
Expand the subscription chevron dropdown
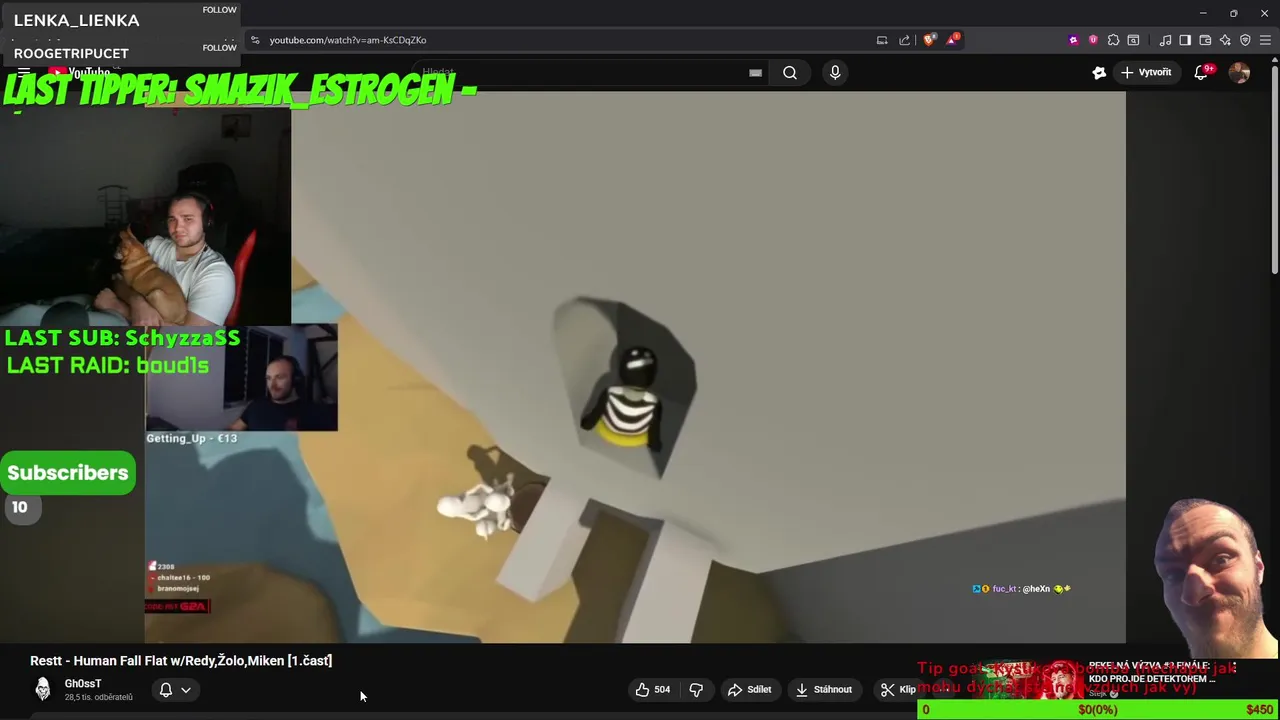(186, 690)
